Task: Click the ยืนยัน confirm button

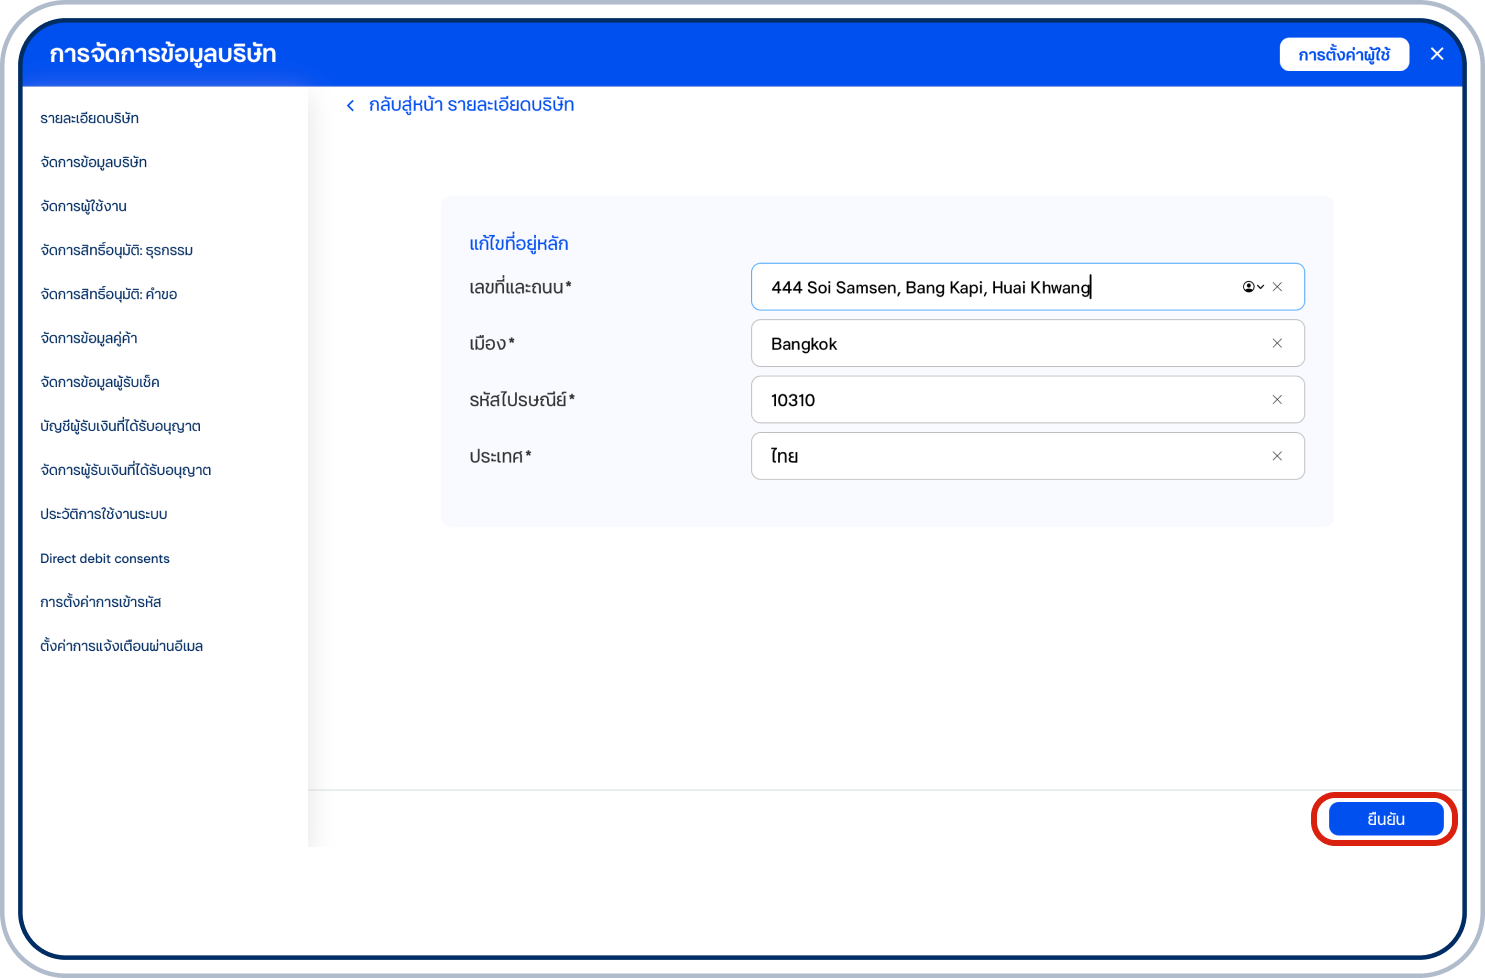Action: (x=1385, y=819)
